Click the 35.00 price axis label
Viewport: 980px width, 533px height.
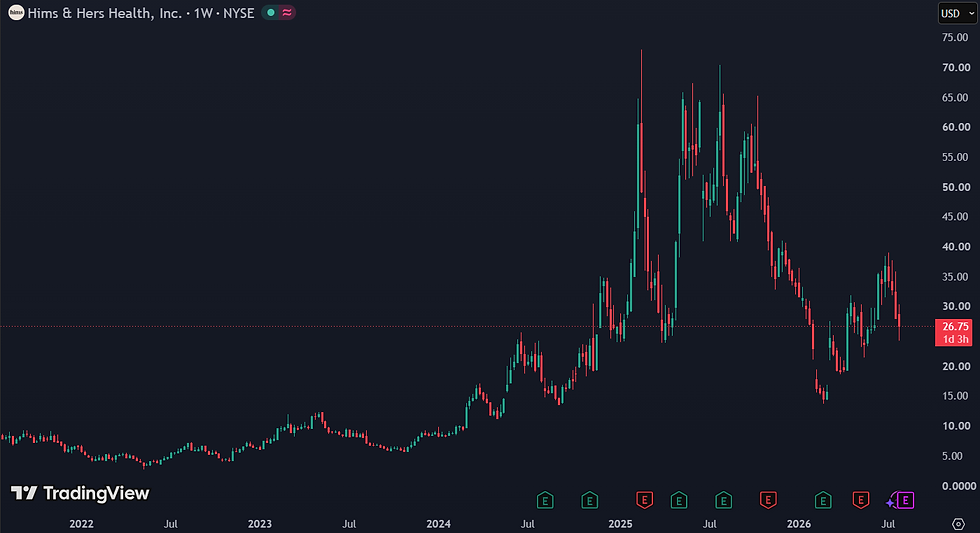(955, 277)
